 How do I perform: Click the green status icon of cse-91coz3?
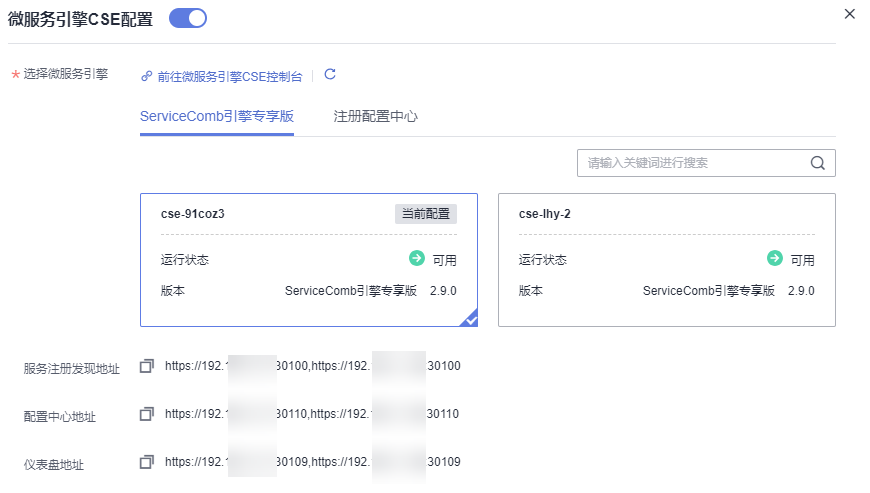point(417,259)
